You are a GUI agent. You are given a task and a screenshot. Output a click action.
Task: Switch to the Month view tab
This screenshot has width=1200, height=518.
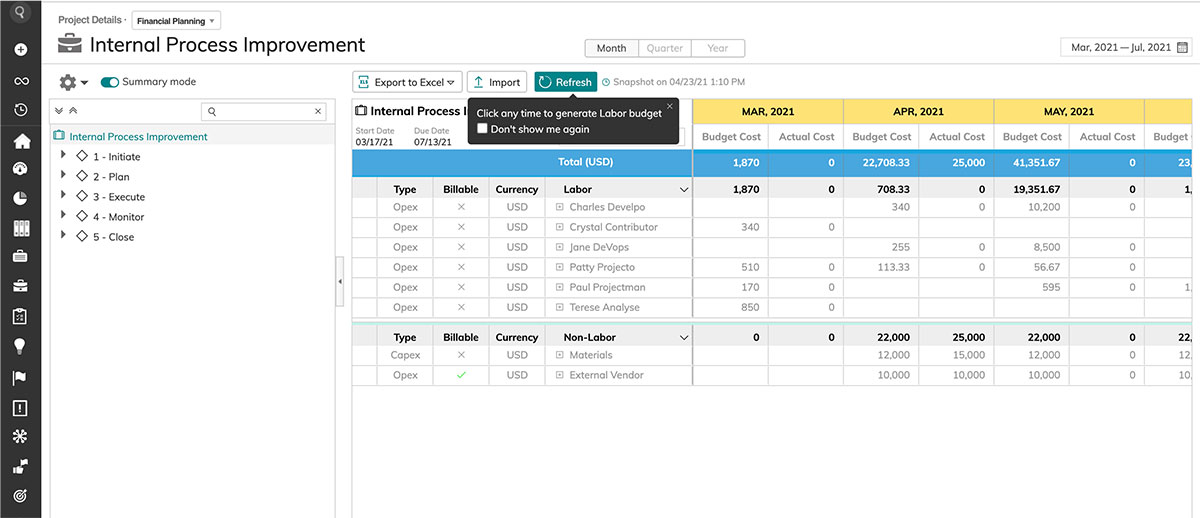point(612,48)
